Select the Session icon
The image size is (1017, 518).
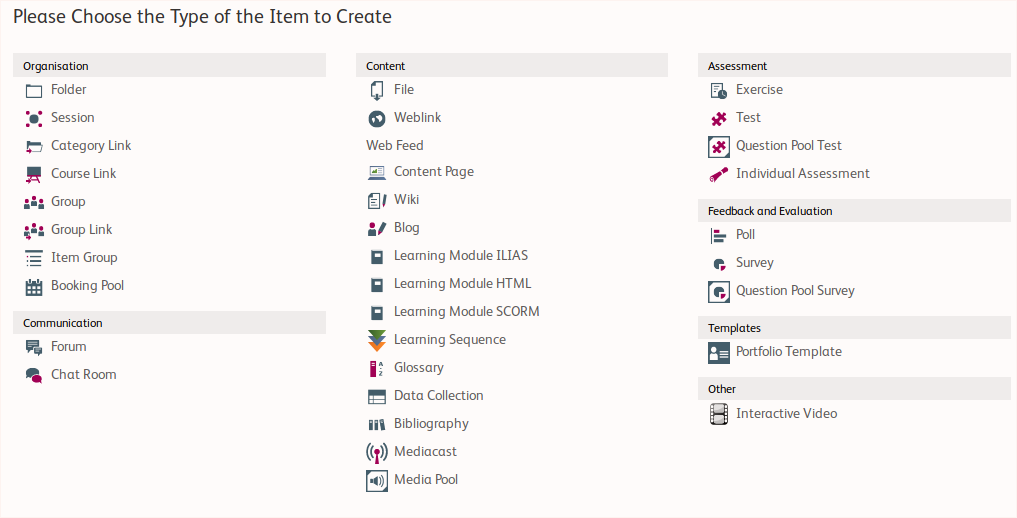(34, 118)
